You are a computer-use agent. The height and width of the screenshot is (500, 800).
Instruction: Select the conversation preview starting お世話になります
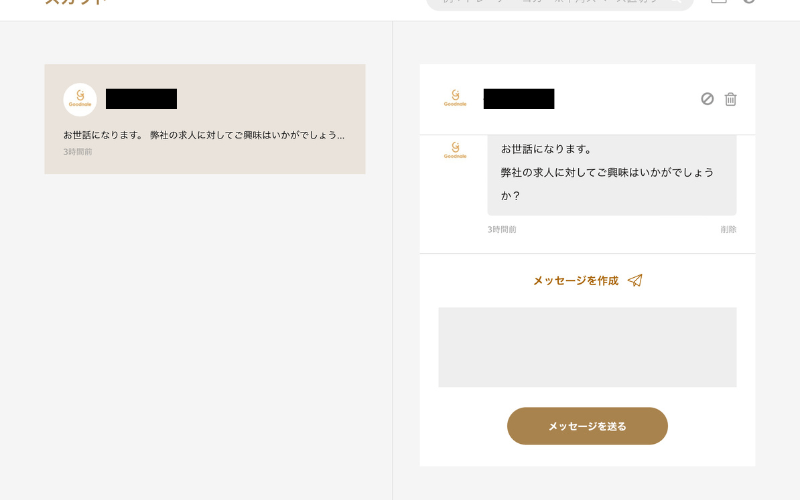204,134
